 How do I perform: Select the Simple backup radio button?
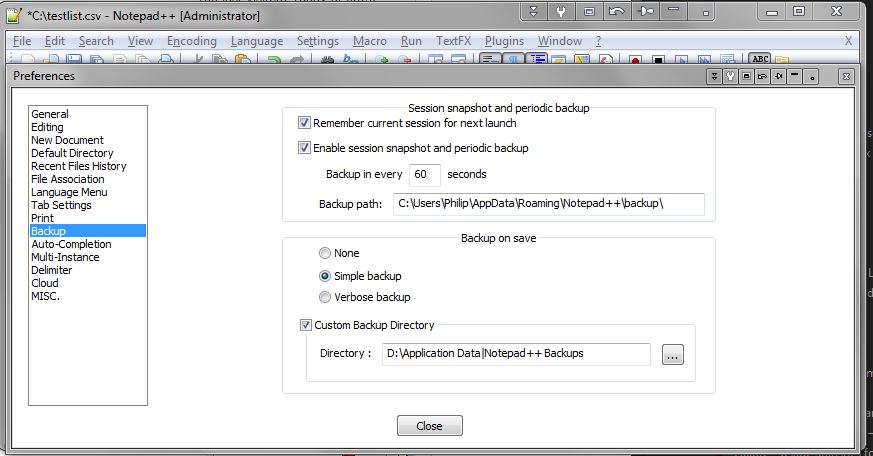coord(325,276)
